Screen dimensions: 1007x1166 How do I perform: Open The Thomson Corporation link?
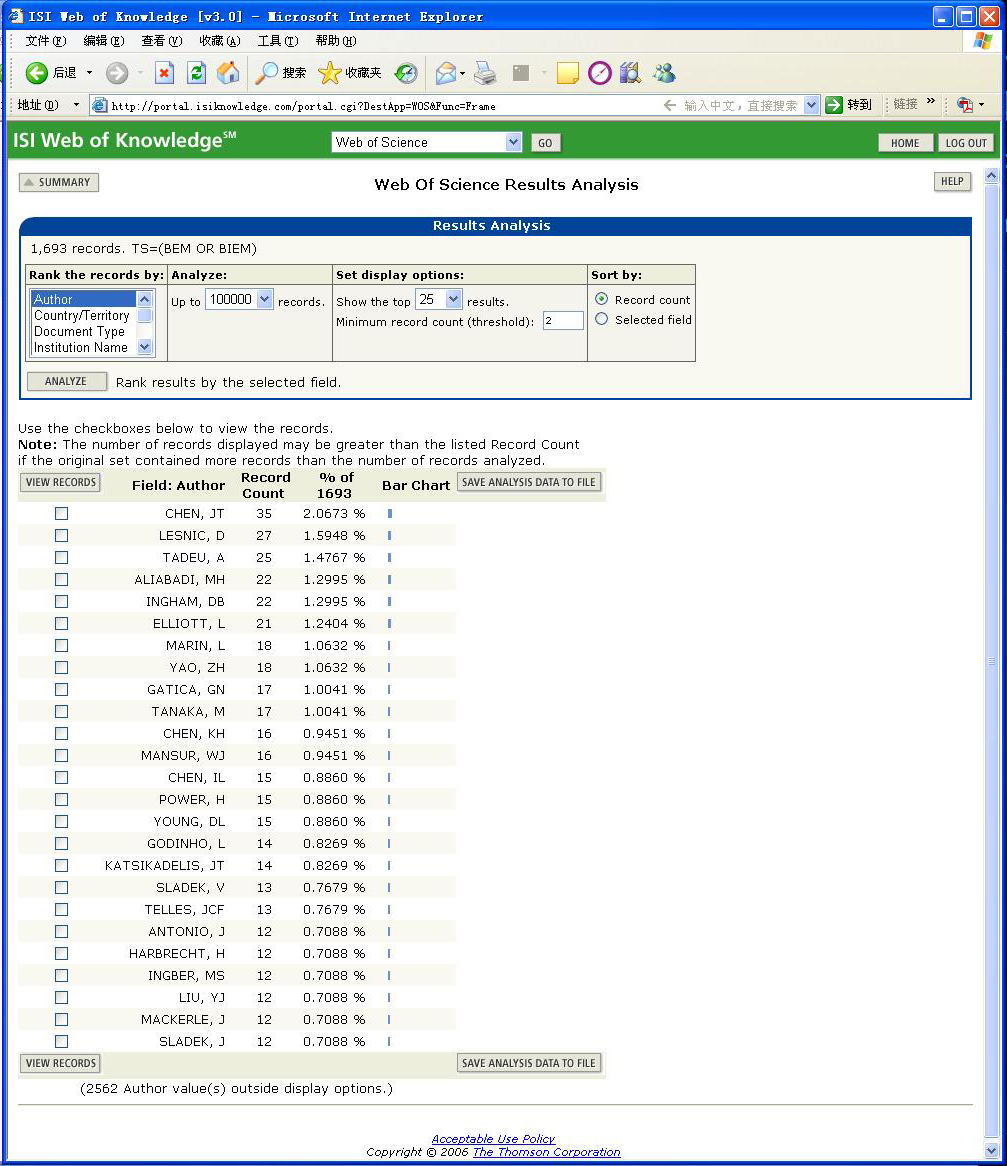click(547, 1152)
